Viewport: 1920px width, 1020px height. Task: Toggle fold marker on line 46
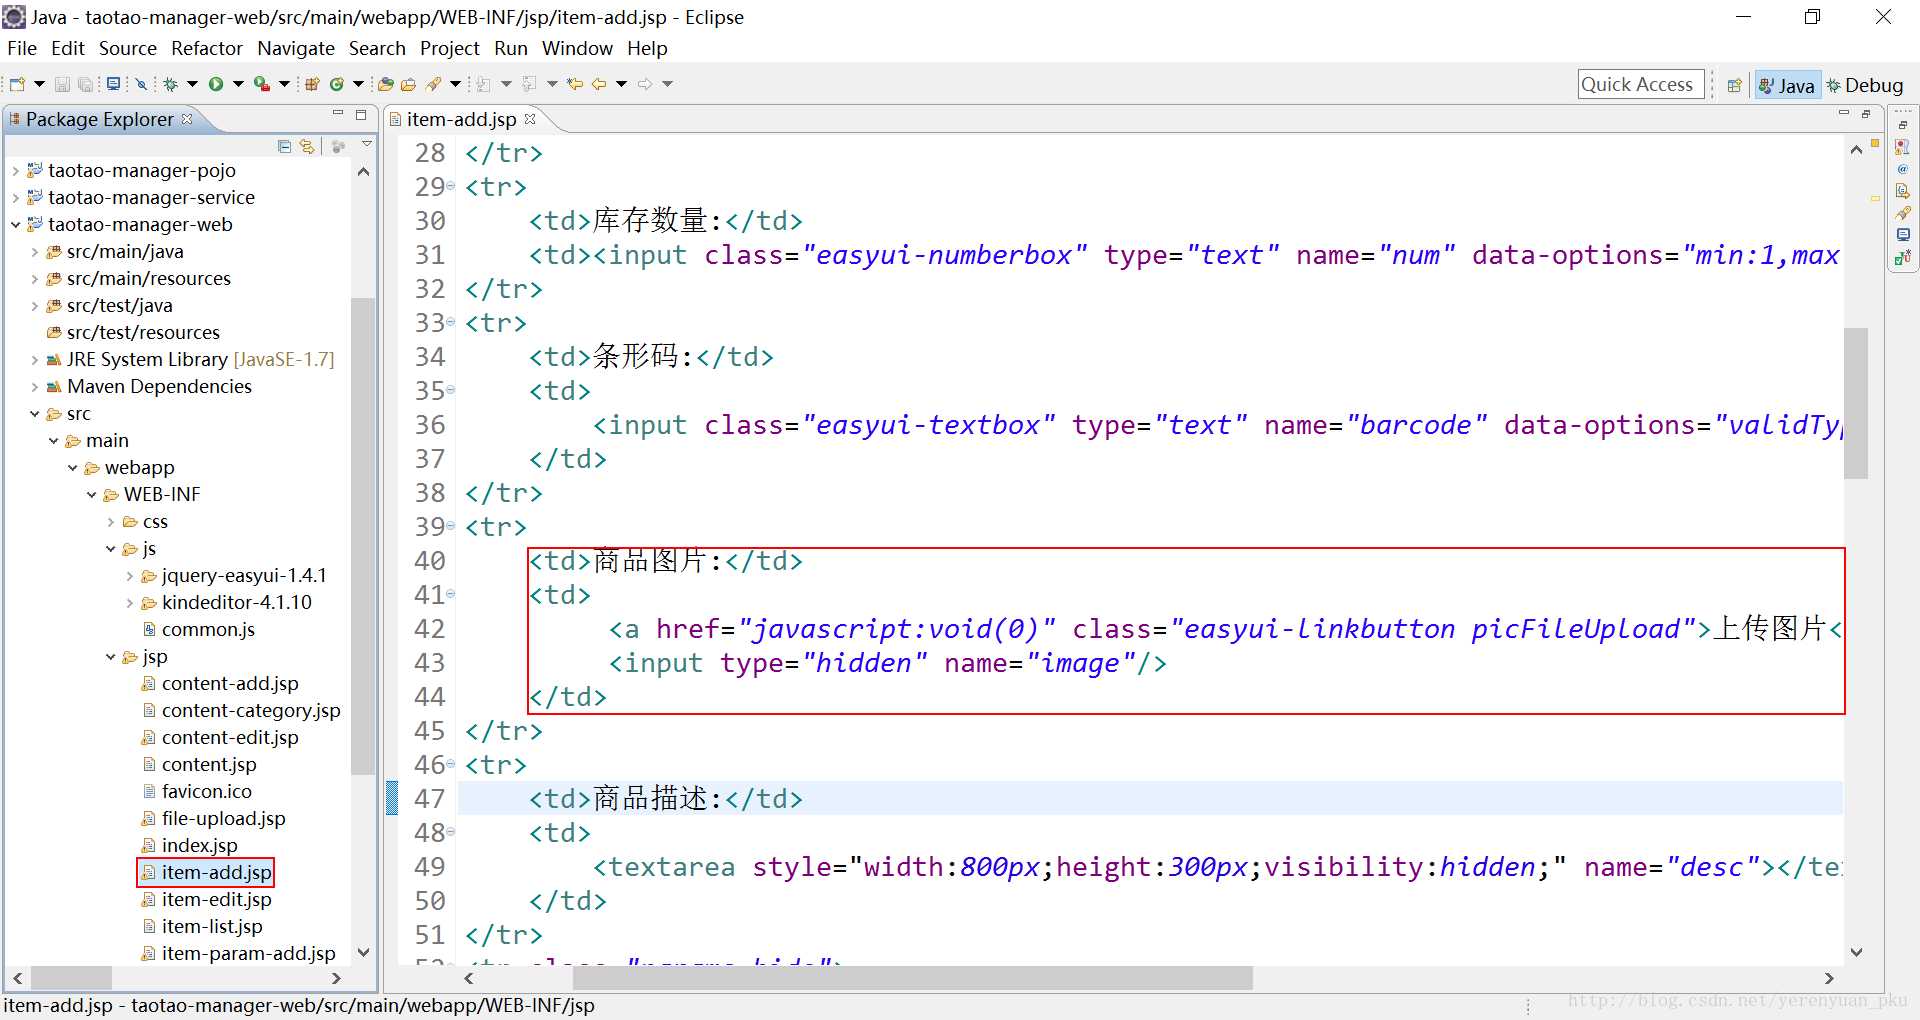[450, 765]
